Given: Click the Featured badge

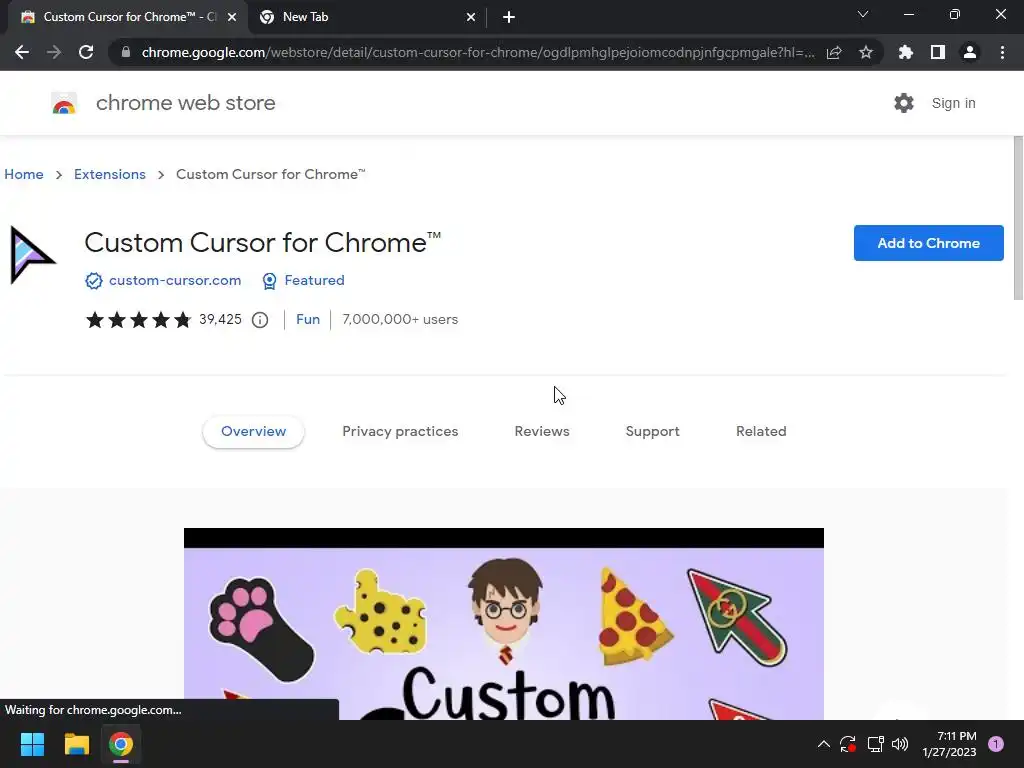Looking at the screenshot, I should 304,280.
